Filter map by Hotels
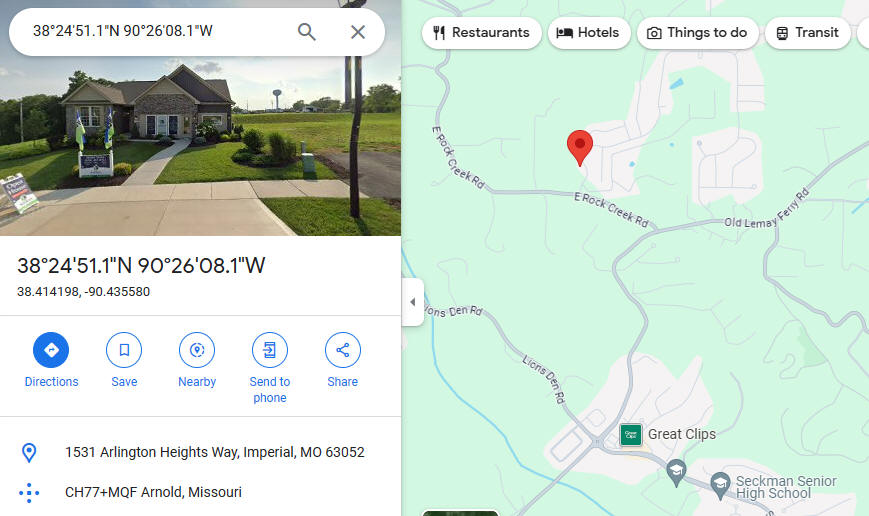Screen dimensions: 869x516 588,33
